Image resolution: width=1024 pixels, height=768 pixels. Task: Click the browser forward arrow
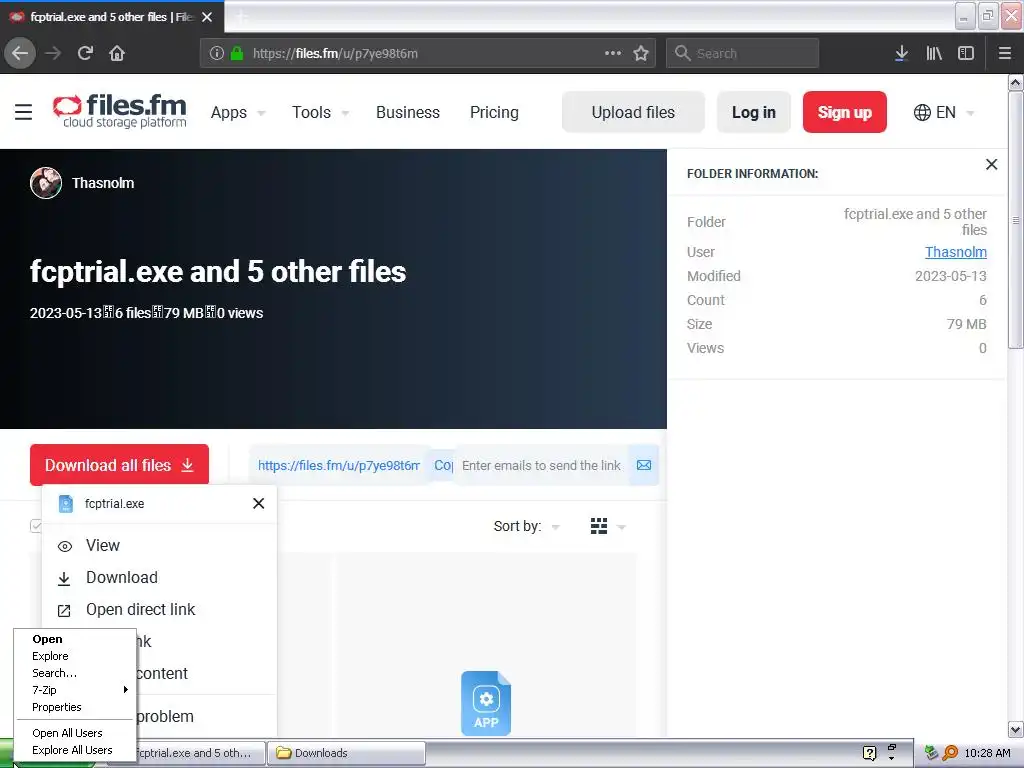(x=53, y=53)
